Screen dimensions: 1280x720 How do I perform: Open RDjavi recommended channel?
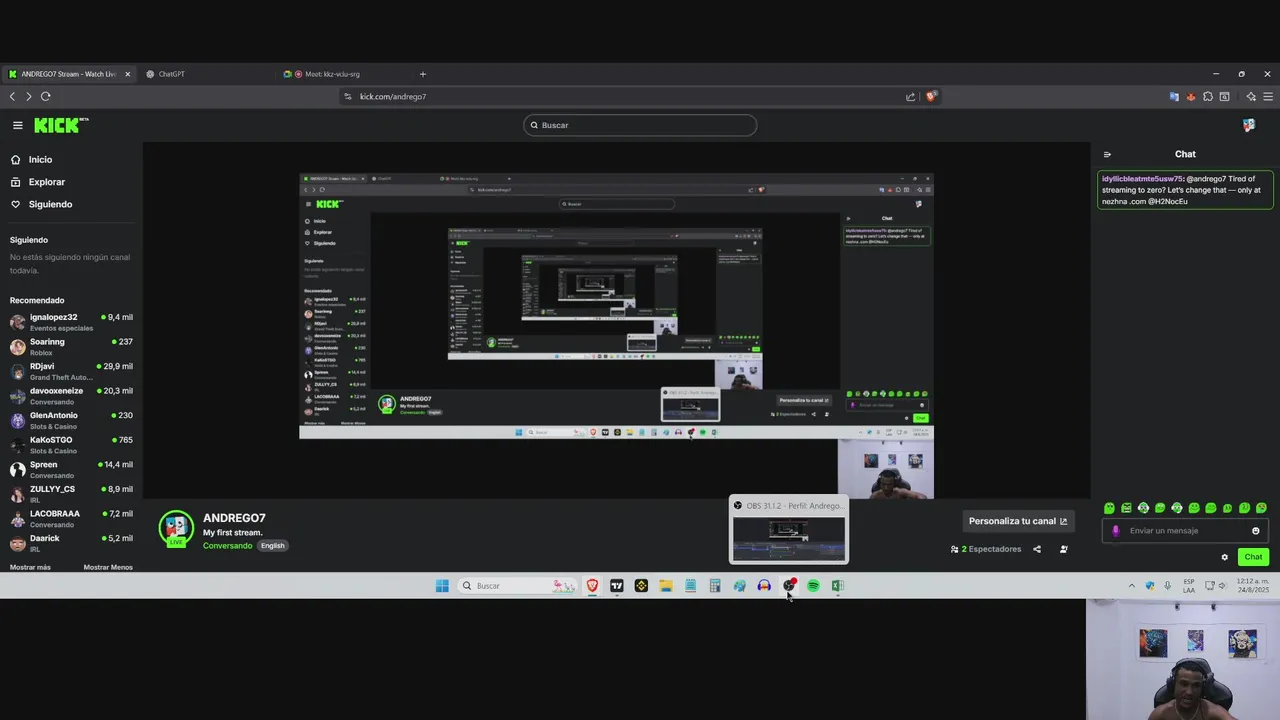[x=71, y=371]
